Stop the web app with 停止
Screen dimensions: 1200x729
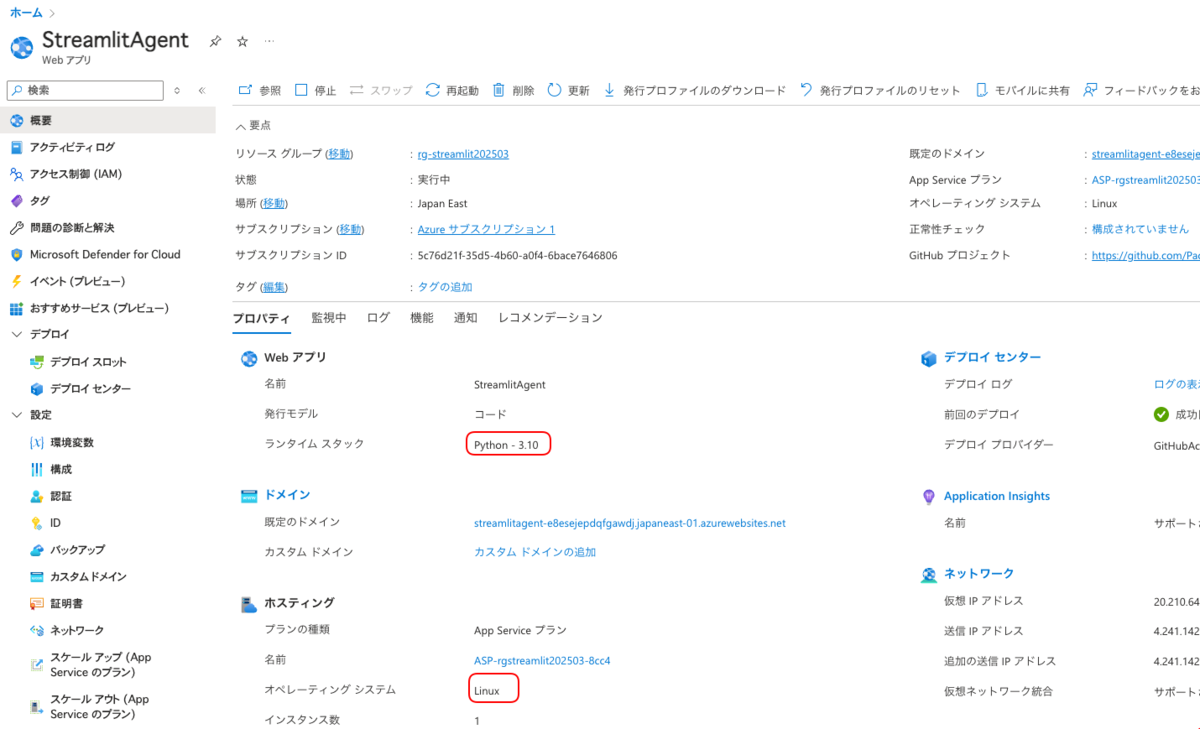[316, 90]
